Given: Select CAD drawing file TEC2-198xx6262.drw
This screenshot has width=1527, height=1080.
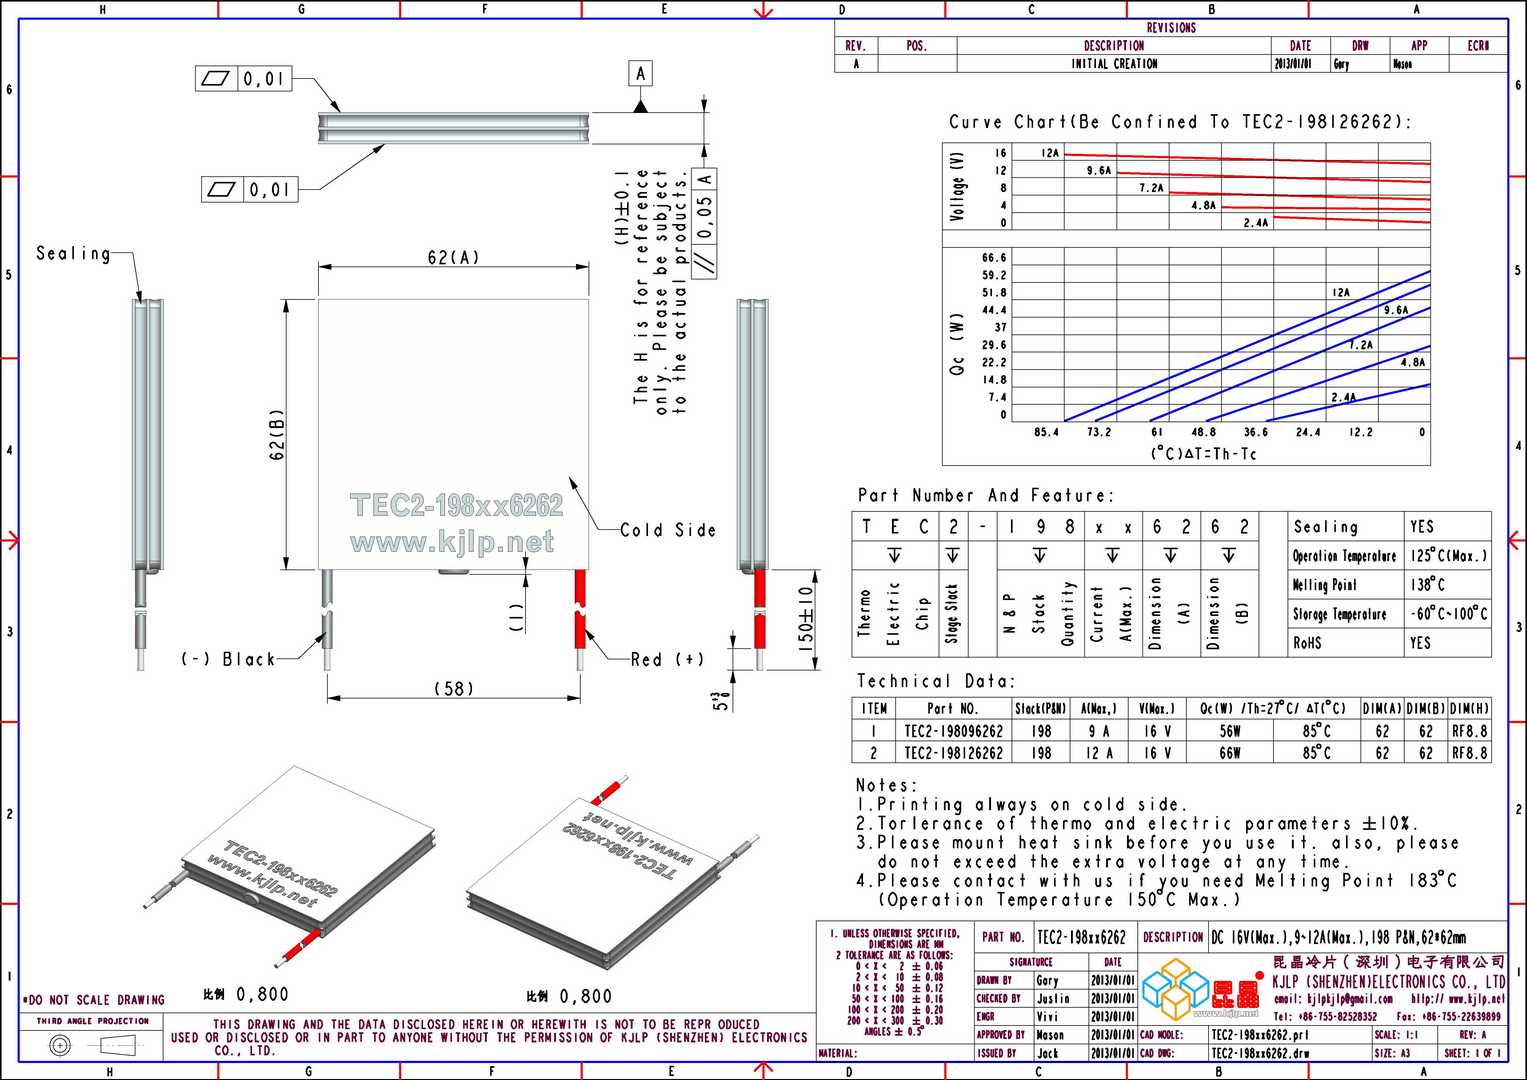Looking at the screenshot, I should 1260,1053.
